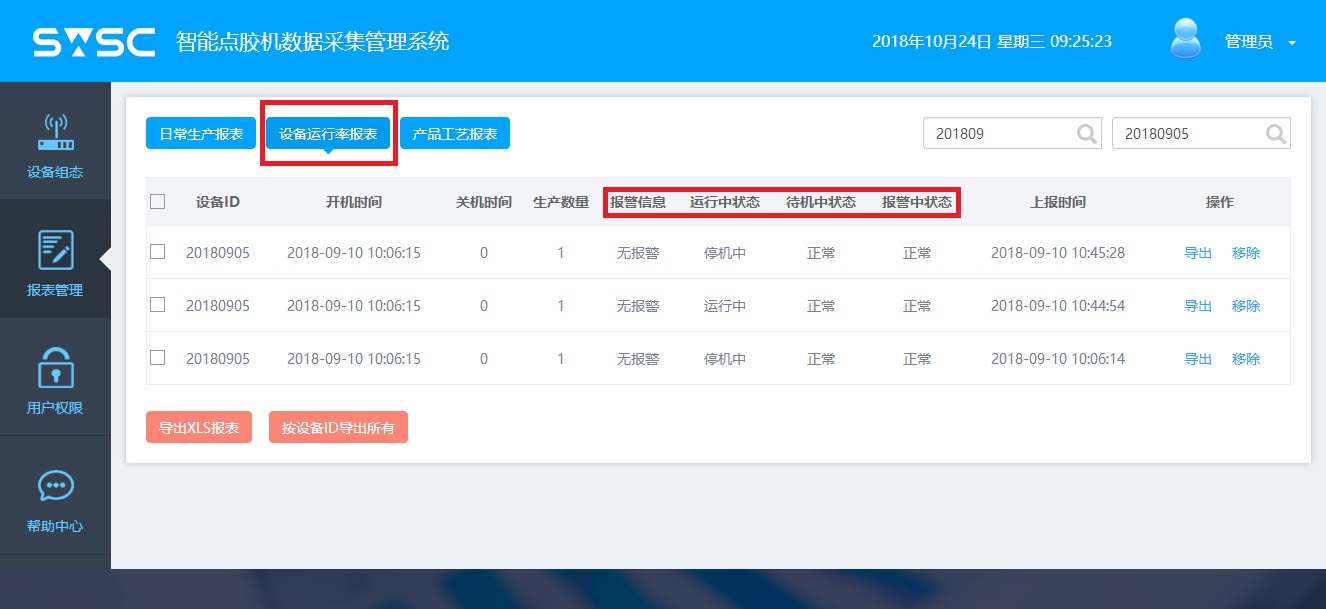The height and width of the screenshot is (609, 1326).
Task: Click search magnifier in 201809 field
Action: 1087,133
